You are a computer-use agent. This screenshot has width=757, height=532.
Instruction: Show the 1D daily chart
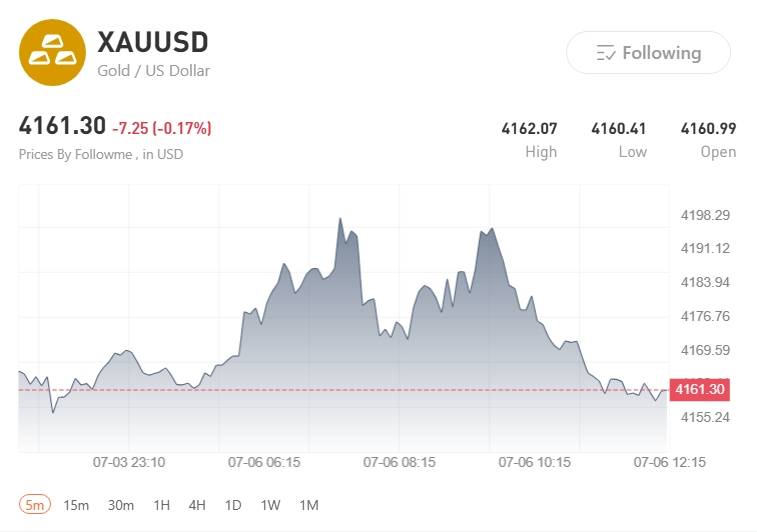(233, 505)
